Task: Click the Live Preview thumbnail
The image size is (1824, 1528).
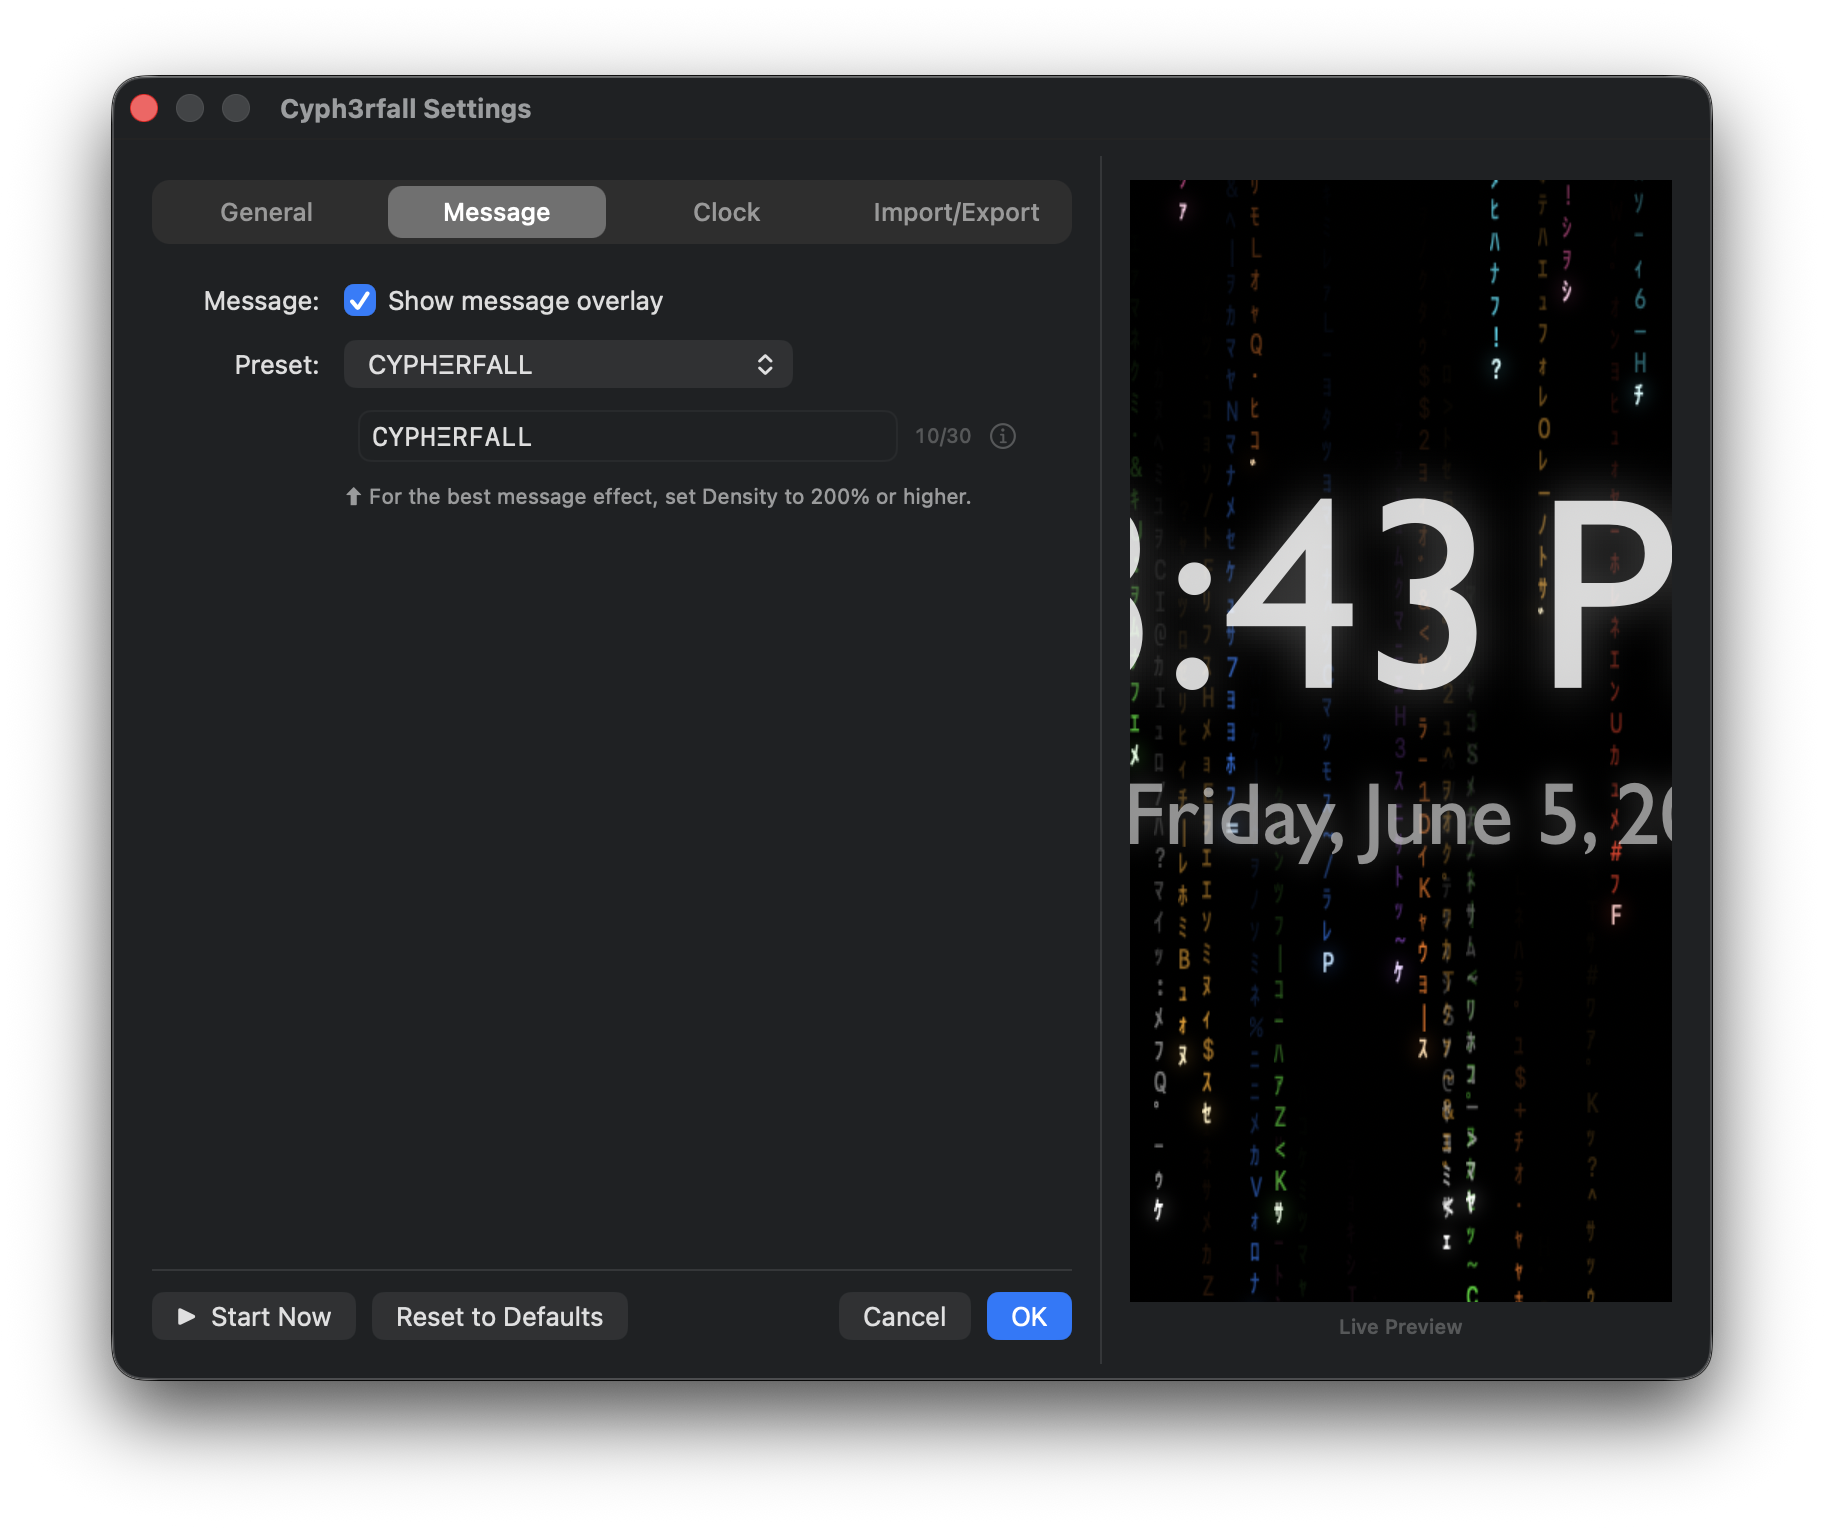Action: coord(1400,740)
